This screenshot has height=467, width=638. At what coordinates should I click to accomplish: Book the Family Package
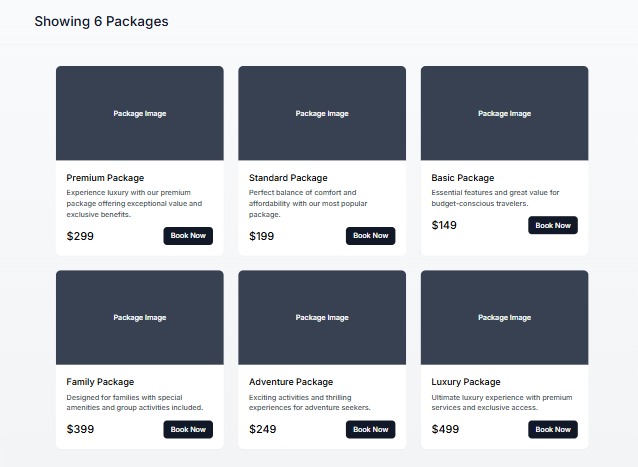click(x=188, y=429)
